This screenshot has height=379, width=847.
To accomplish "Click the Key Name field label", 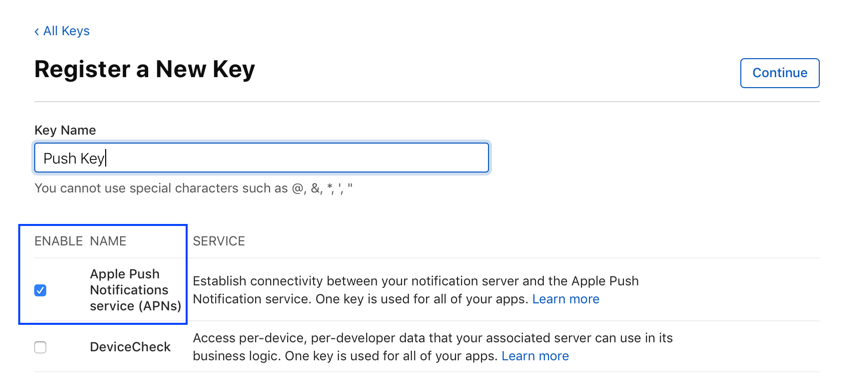I will (65, 130).
